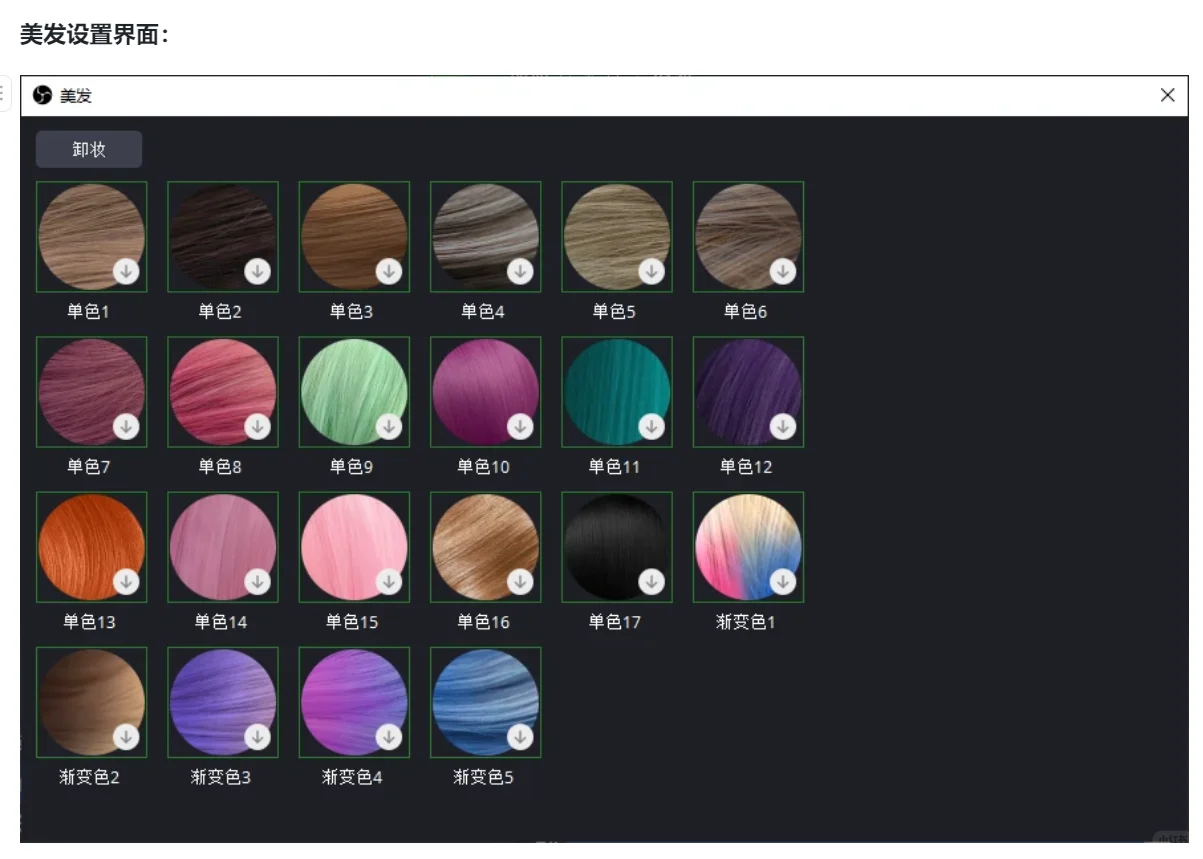This screenshot has height=859, width=1203.
Task: Pick the 单色8 hair thumbnail
Action: pyautogui.click(x=223, y=392)
